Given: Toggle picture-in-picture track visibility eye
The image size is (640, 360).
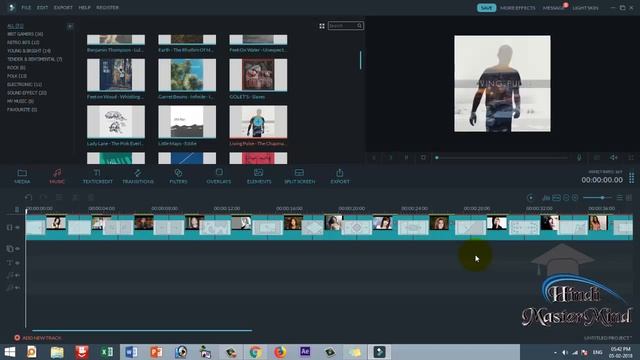Looking at the screenshot, I should pos(18,249).
